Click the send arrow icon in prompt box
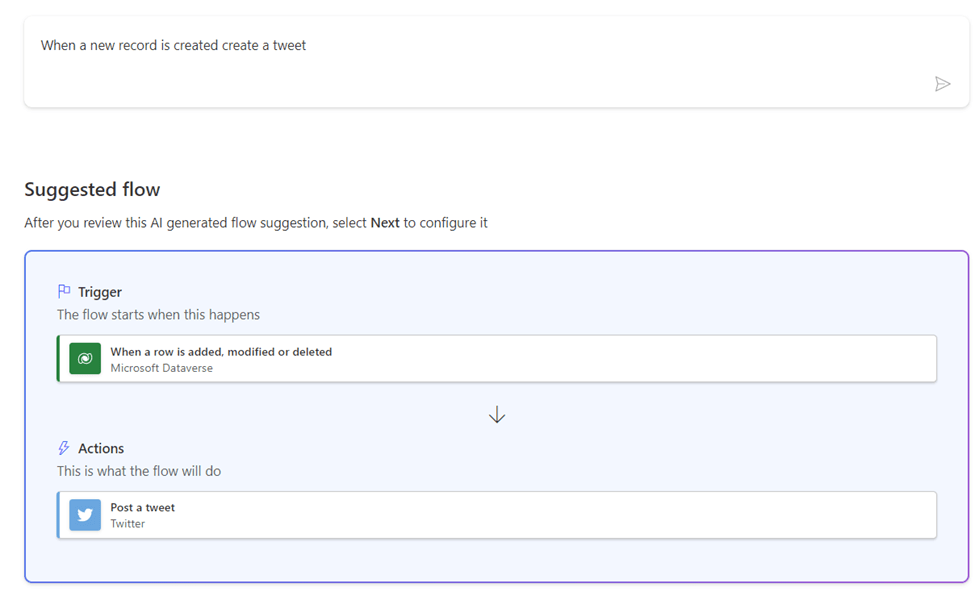The height and width of the screenshot is (596, 975). (942, 84)
